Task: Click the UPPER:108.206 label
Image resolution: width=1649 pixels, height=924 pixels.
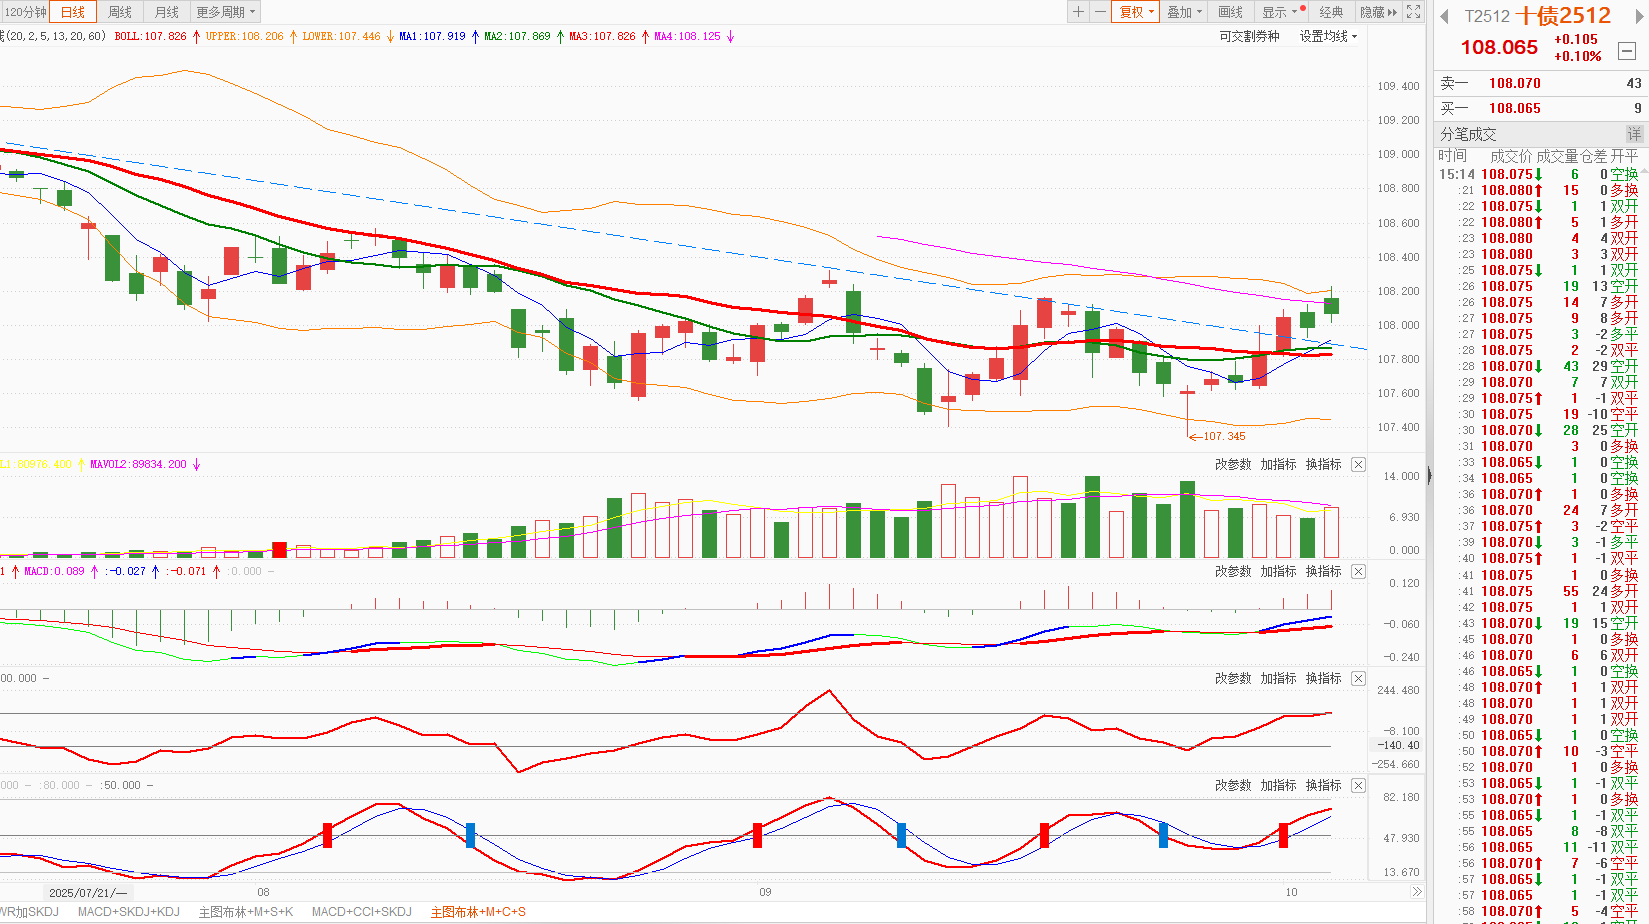Action: tap(244, 36)
